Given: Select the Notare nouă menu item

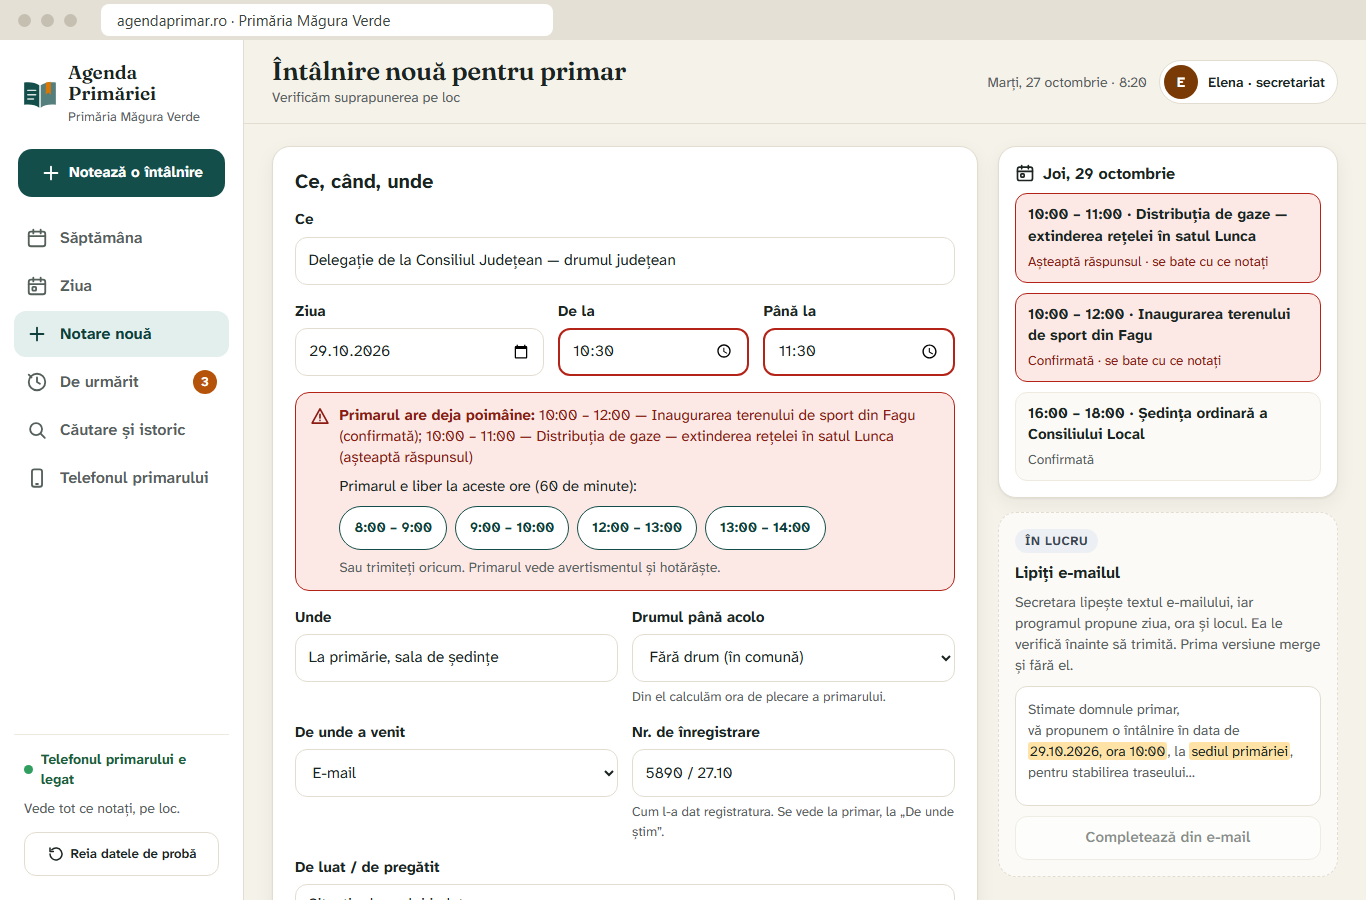Looking at the screenshot, I should click(x=121, y=334).
